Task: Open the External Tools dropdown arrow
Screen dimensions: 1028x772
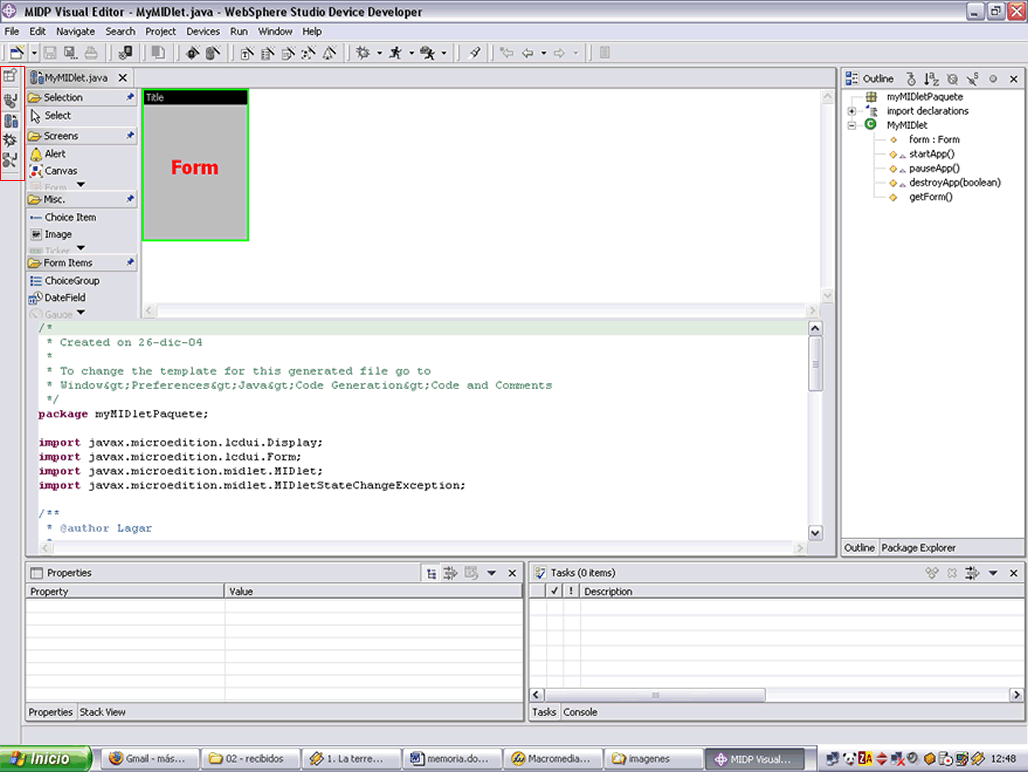Action: pyautogui.click(x=444, y=54)
